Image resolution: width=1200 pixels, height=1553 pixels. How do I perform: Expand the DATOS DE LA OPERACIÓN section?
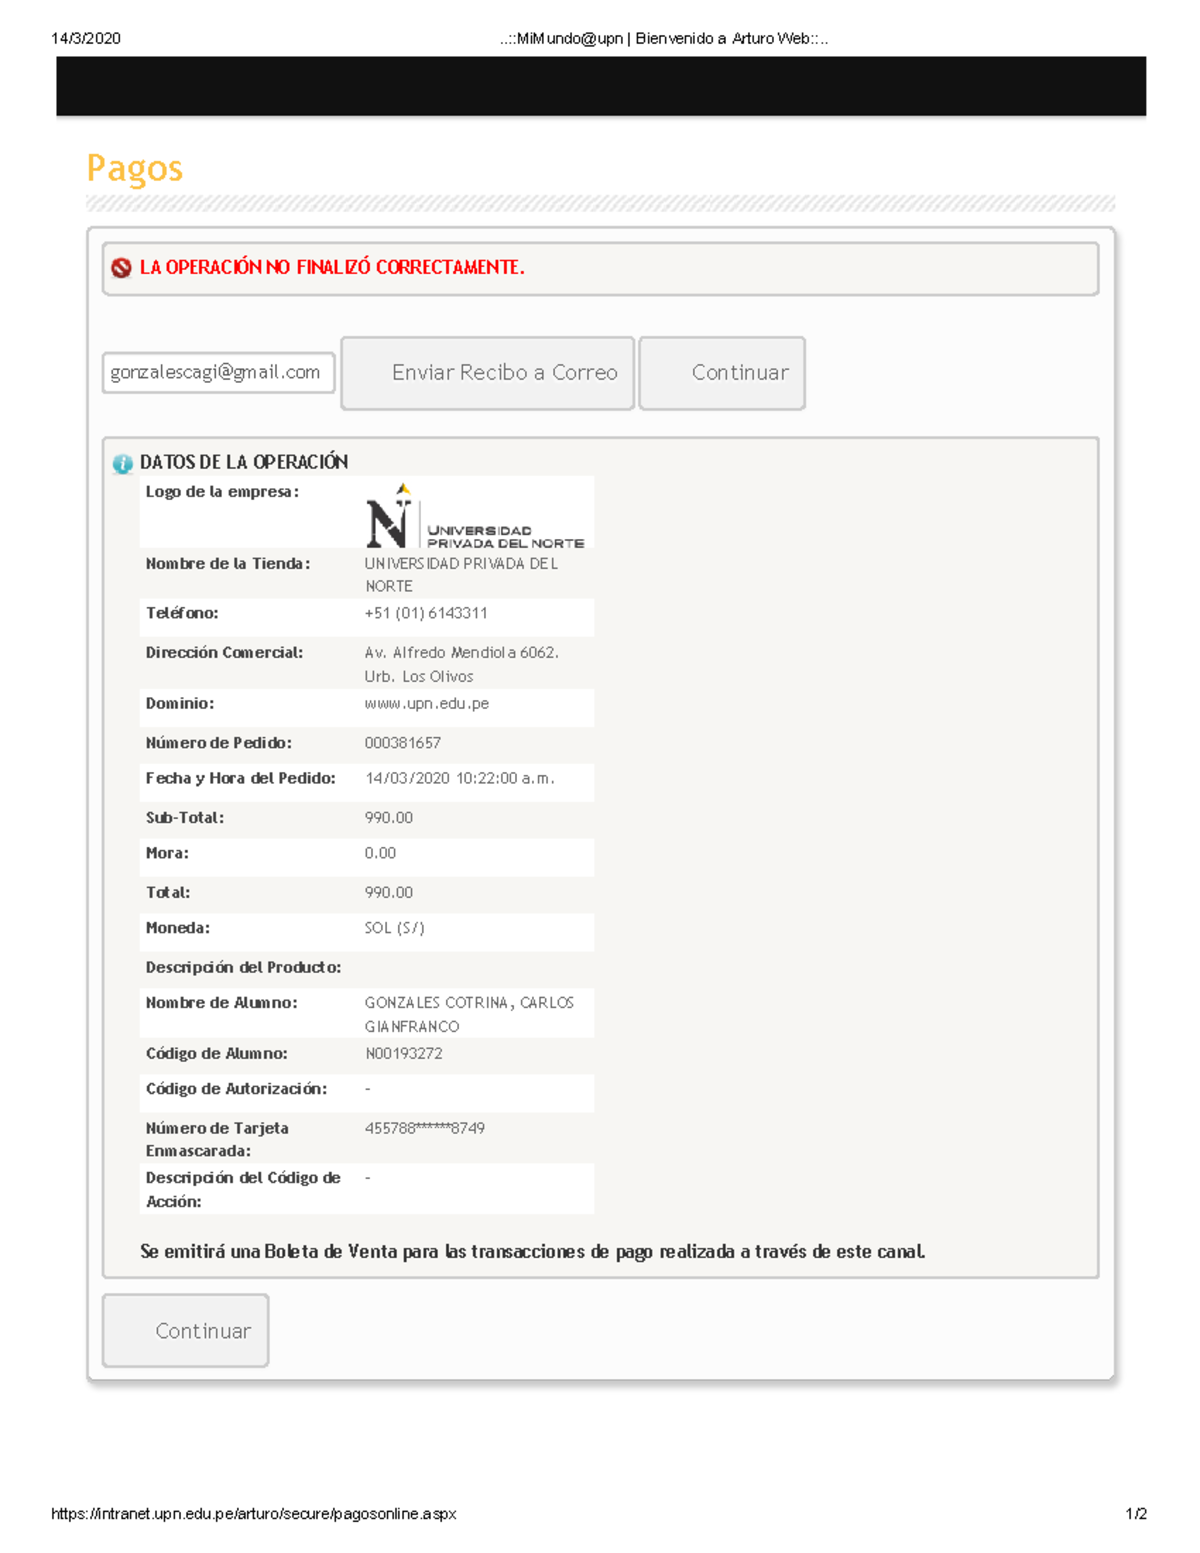pos(243,462)
